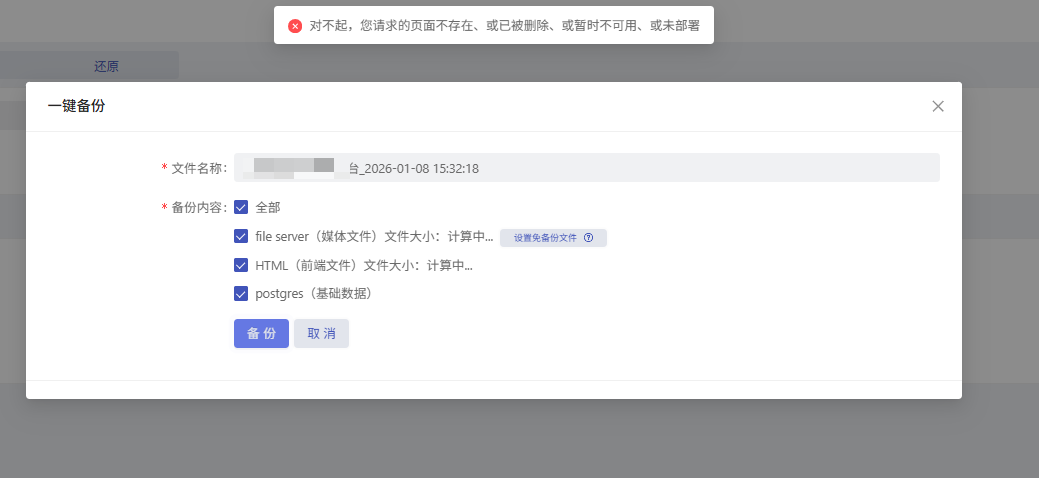The image size is (1039, 478).
Task: Click the question mark help icon beside 设置免备份文件
Action: coord(588,238)
